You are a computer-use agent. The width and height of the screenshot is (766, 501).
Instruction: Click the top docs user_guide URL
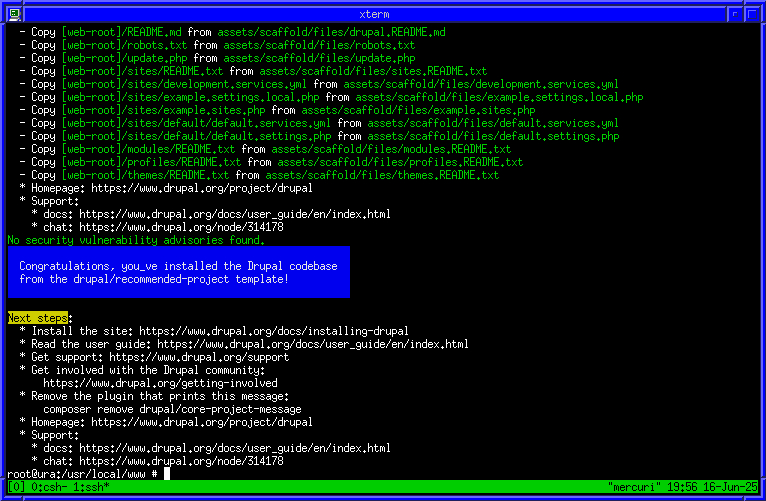pos(234,214)
